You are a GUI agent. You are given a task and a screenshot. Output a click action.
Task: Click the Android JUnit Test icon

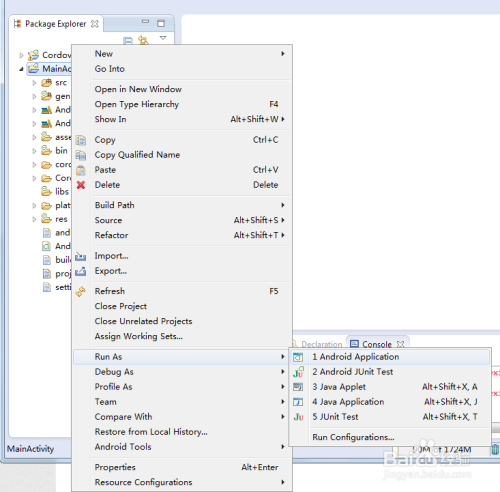298,372
